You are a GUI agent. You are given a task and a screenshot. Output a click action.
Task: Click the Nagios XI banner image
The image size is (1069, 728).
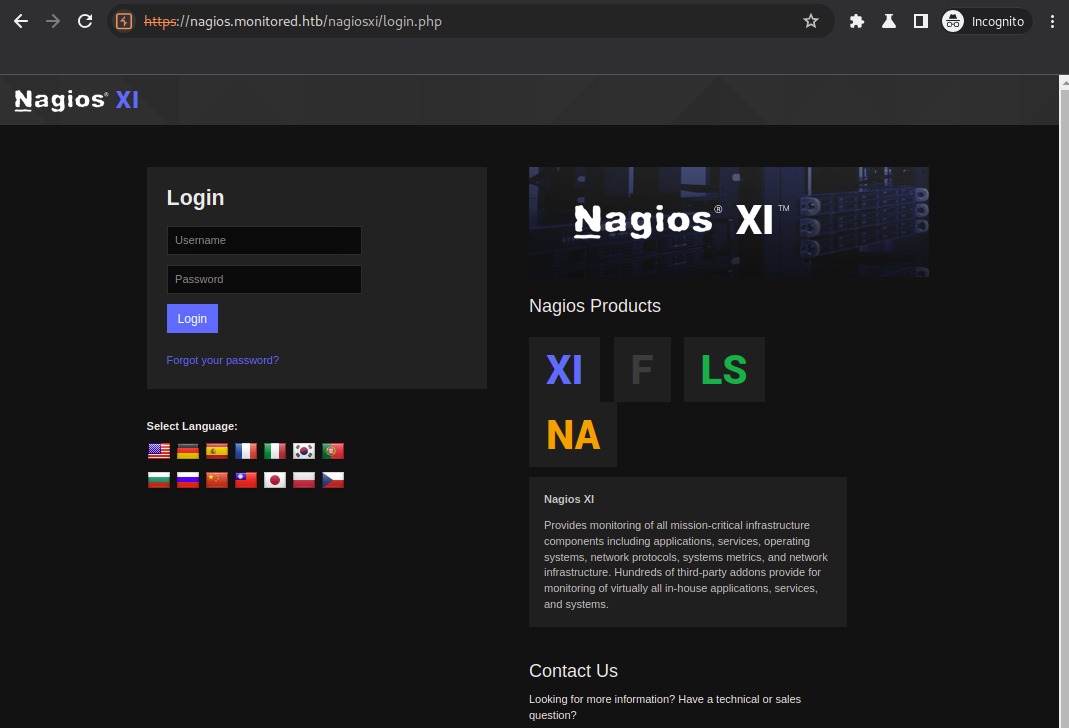pyautogui.click(x=728, y=222)
